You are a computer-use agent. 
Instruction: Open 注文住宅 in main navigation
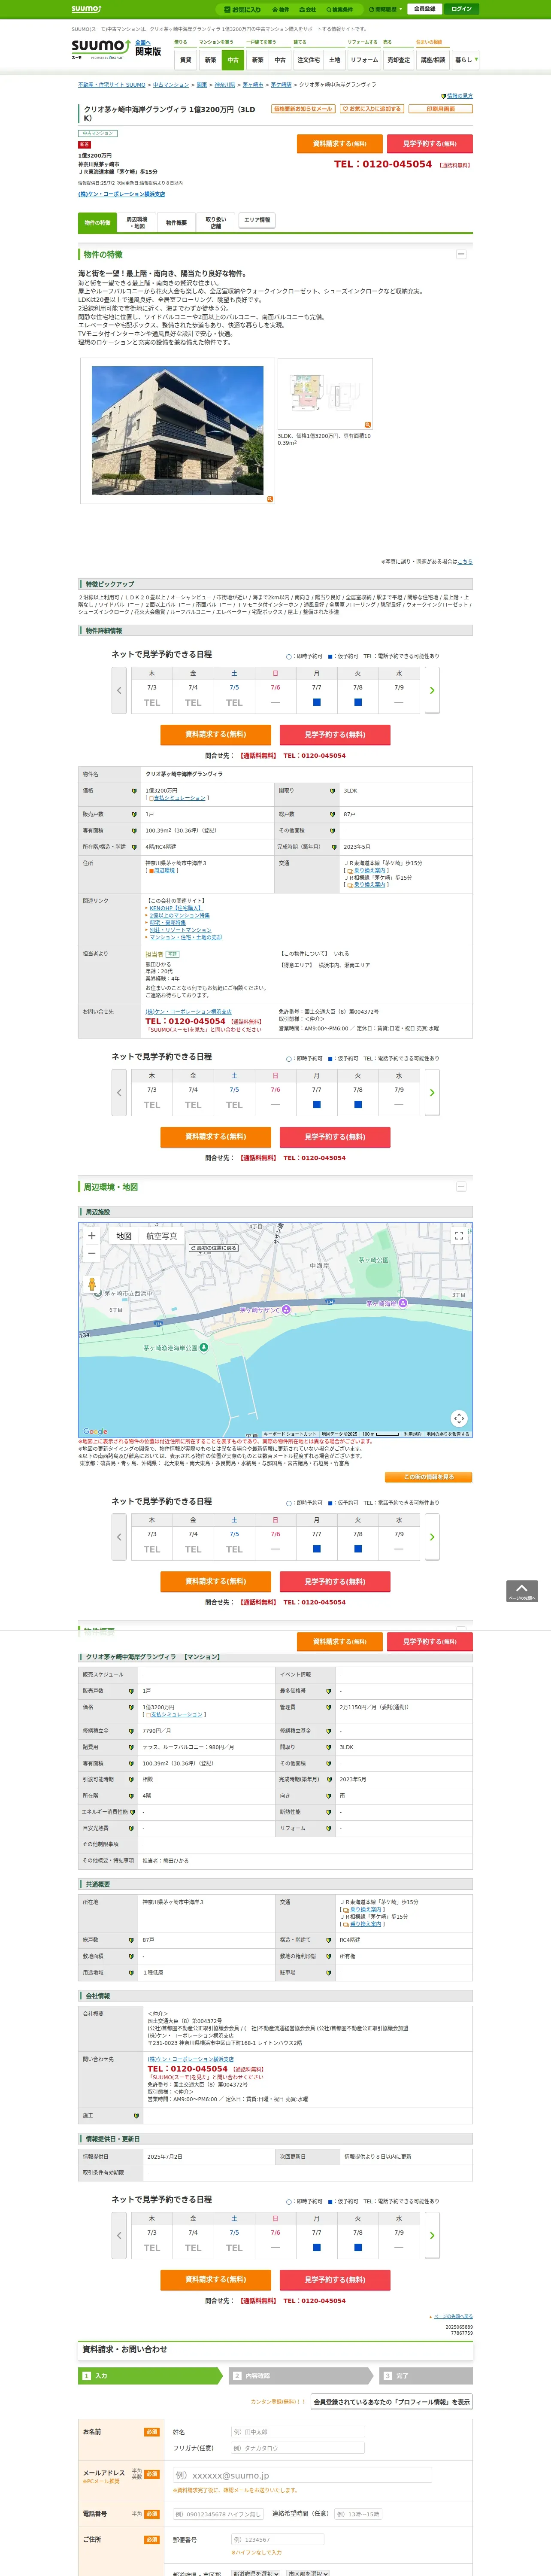pyautogui.click(x=308, y=60)
